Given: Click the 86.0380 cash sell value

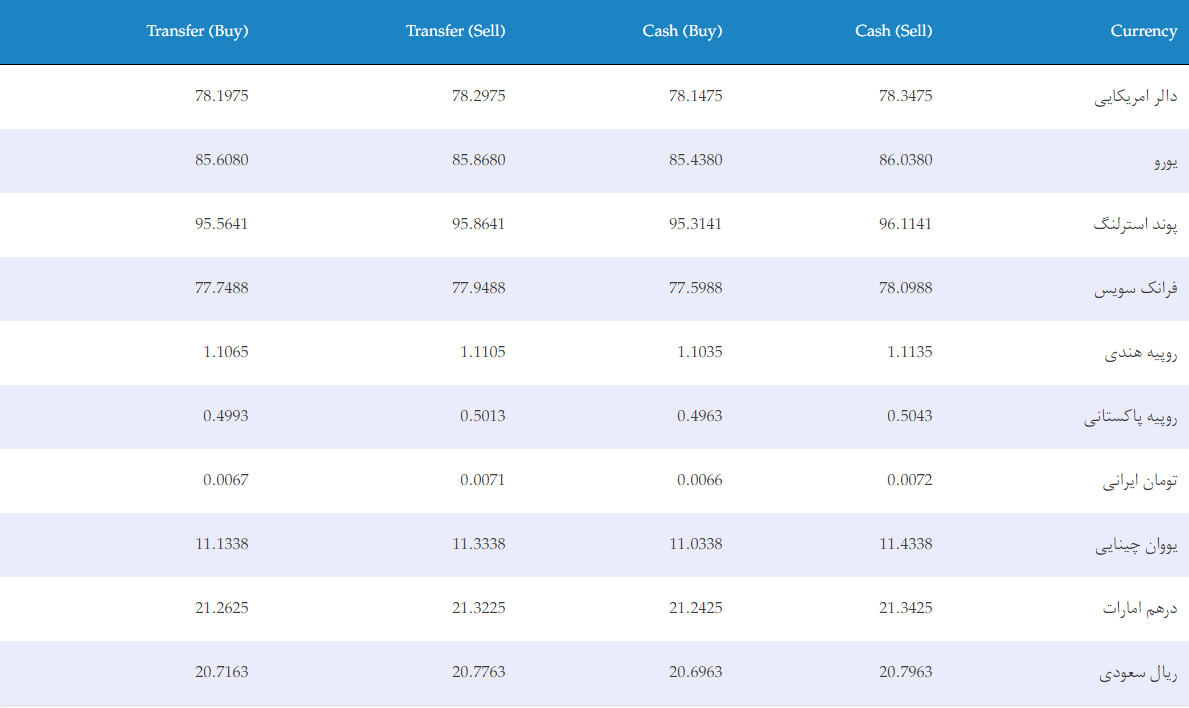Looking at the screenshot, I should 905,160.
